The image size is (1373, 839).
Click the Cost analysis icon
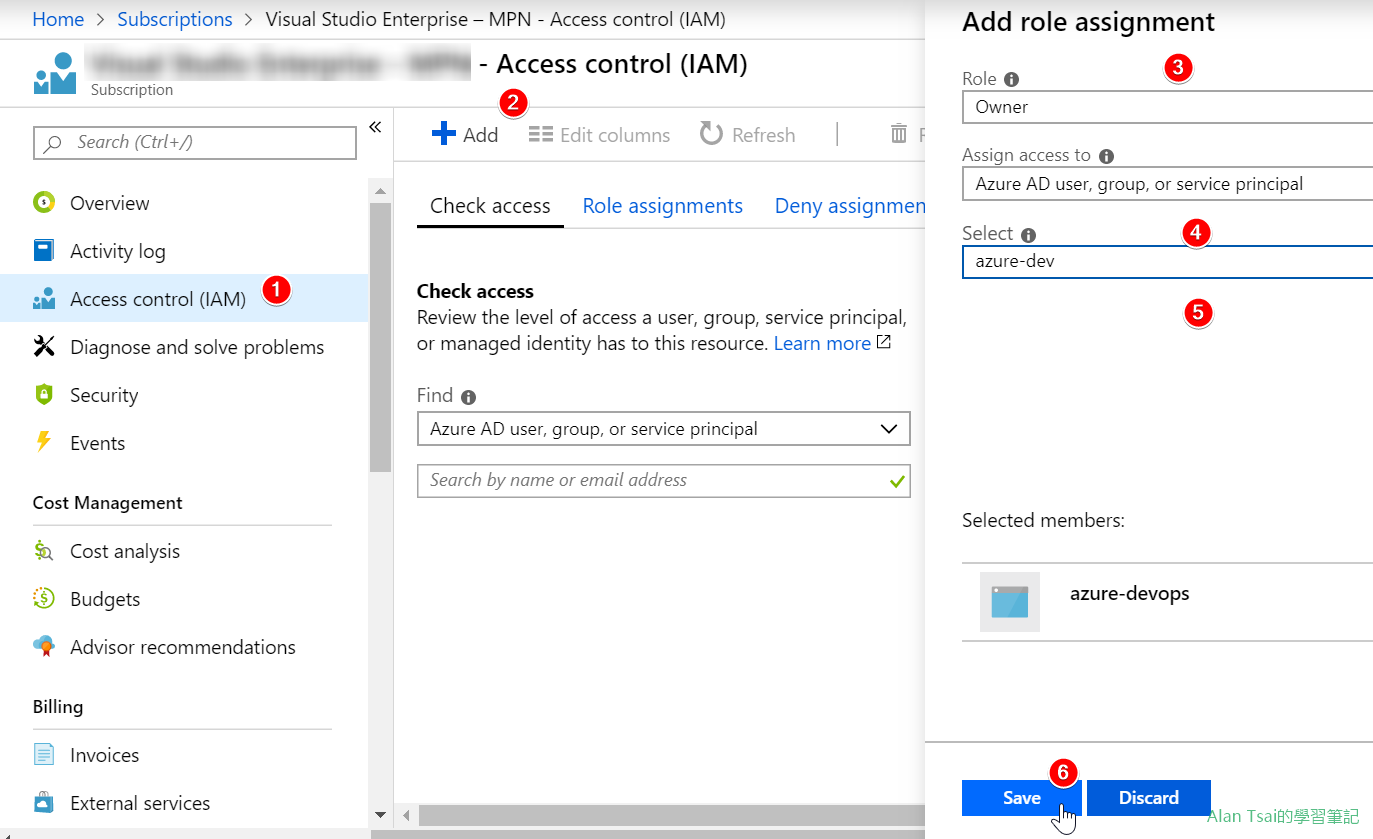tap(44, 551)
